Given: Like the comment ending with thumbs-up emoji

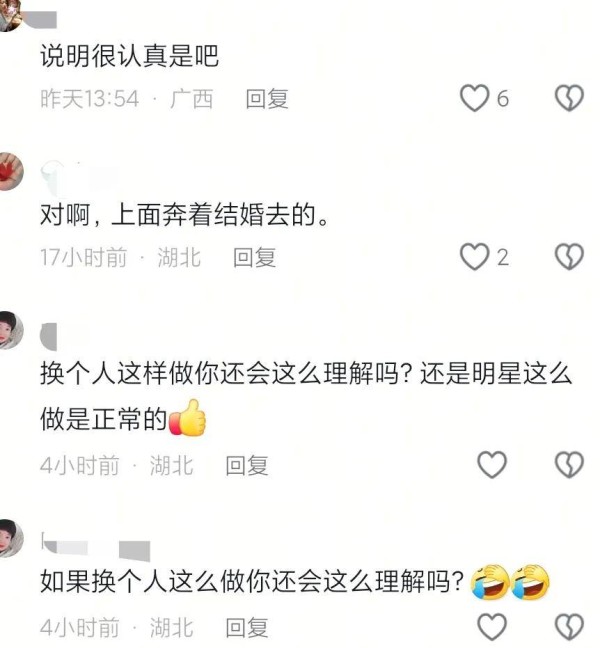Looking at the screenshot, I should click(x=492, y=465).
